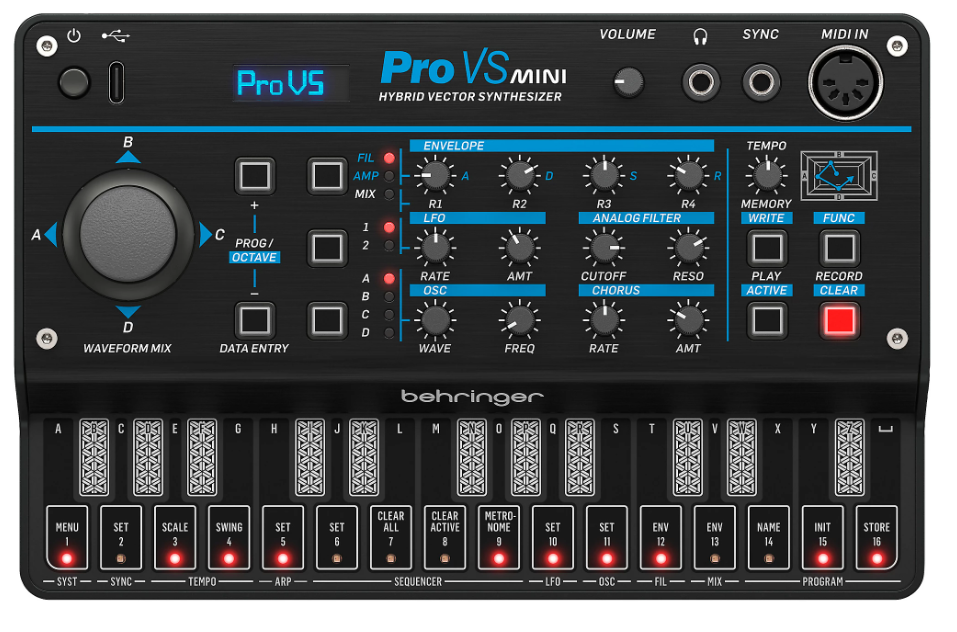
Task: Click the ENV 13 mix key
Action: click(715, 537)
